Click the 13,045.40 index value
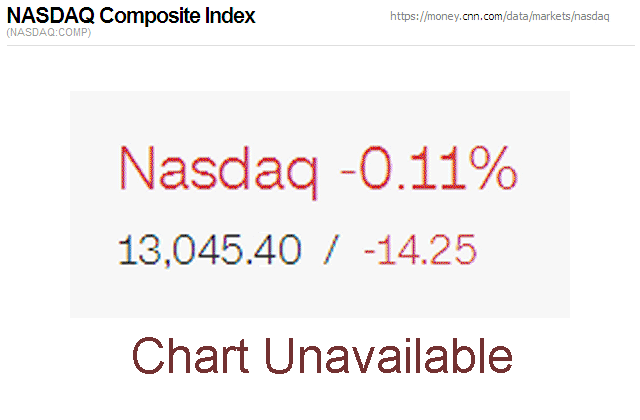The width and height of the screenshot is (640, 420). (209, 249)
